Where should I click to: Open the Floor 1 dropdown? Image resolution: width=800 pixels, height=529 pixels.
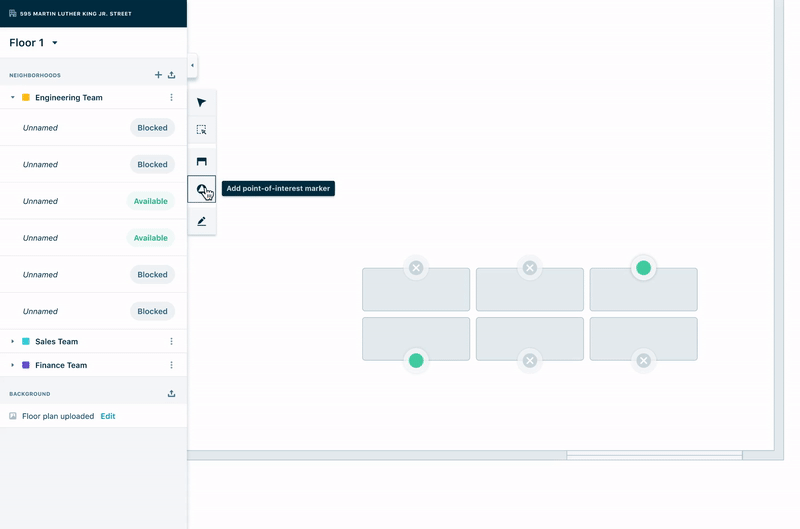(x=34, y=43)
